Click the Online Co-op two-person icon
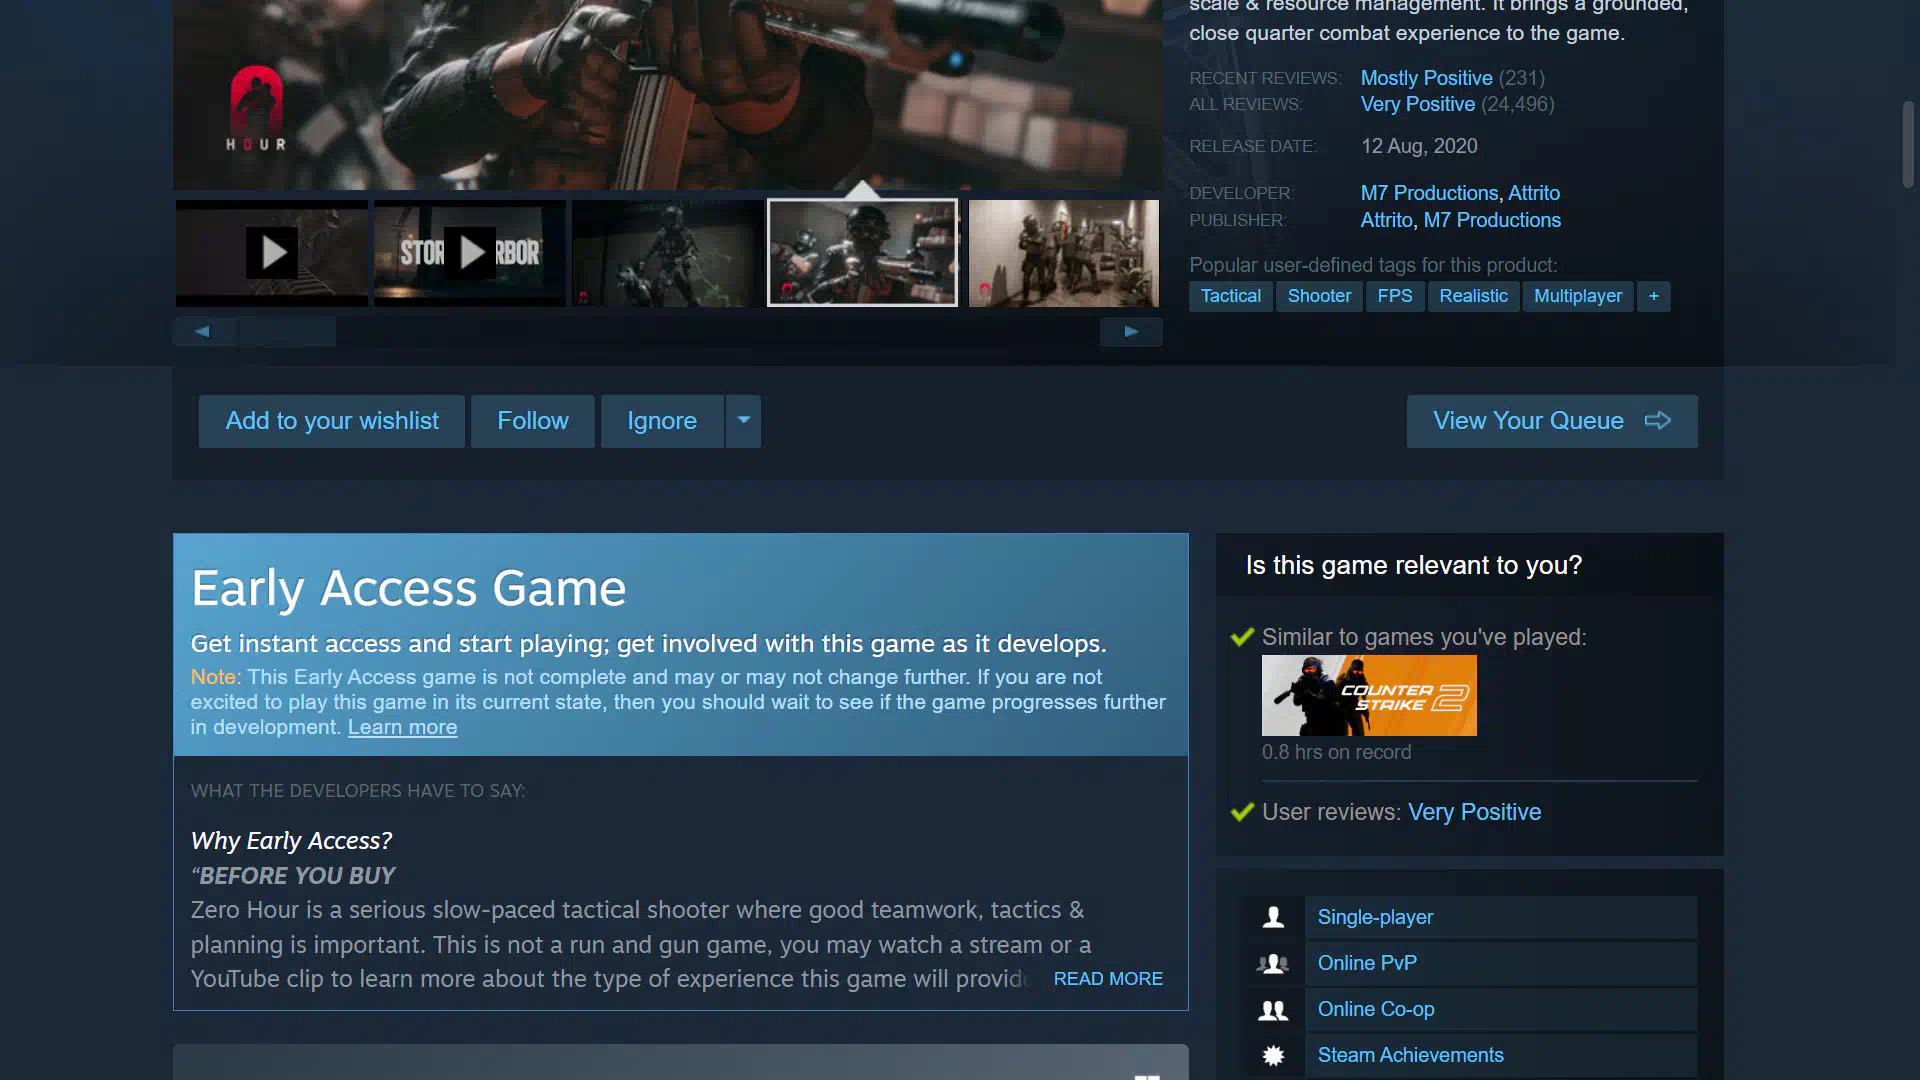 click(x=1273, y=1010)
